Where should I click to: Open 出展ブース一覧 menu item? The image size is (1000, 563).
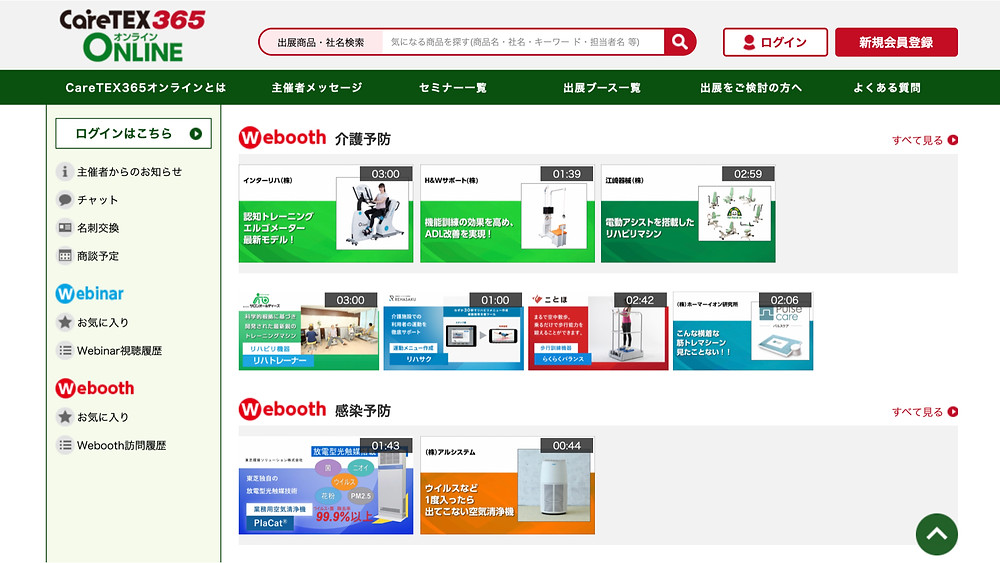pyautogui.click(x=602, y=88)
